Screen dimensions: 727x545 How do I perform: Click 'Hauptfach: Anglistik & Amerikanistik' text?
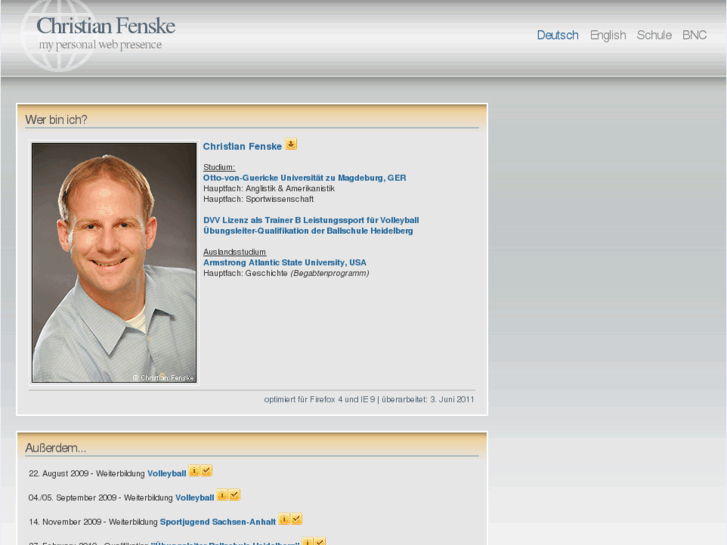(268, 188)
